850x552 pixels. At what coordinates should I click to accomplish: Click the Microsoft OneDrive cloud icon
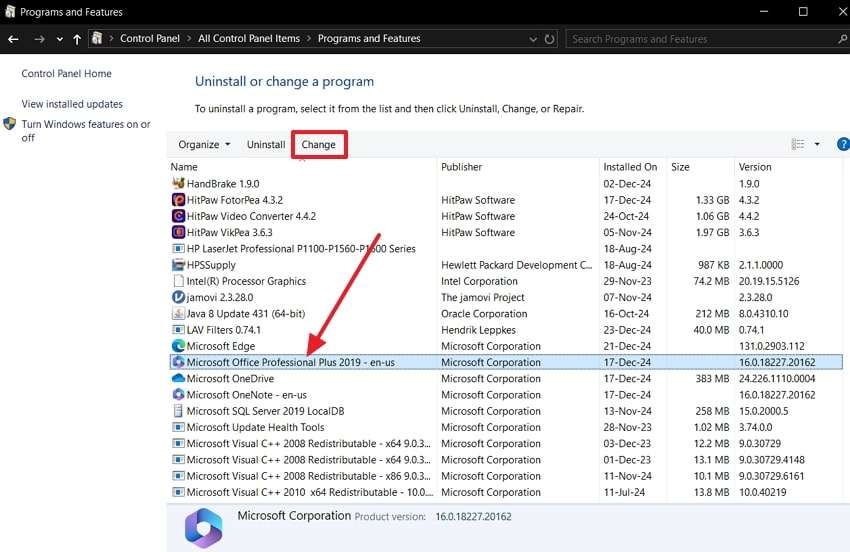click(x=178, y=378)
